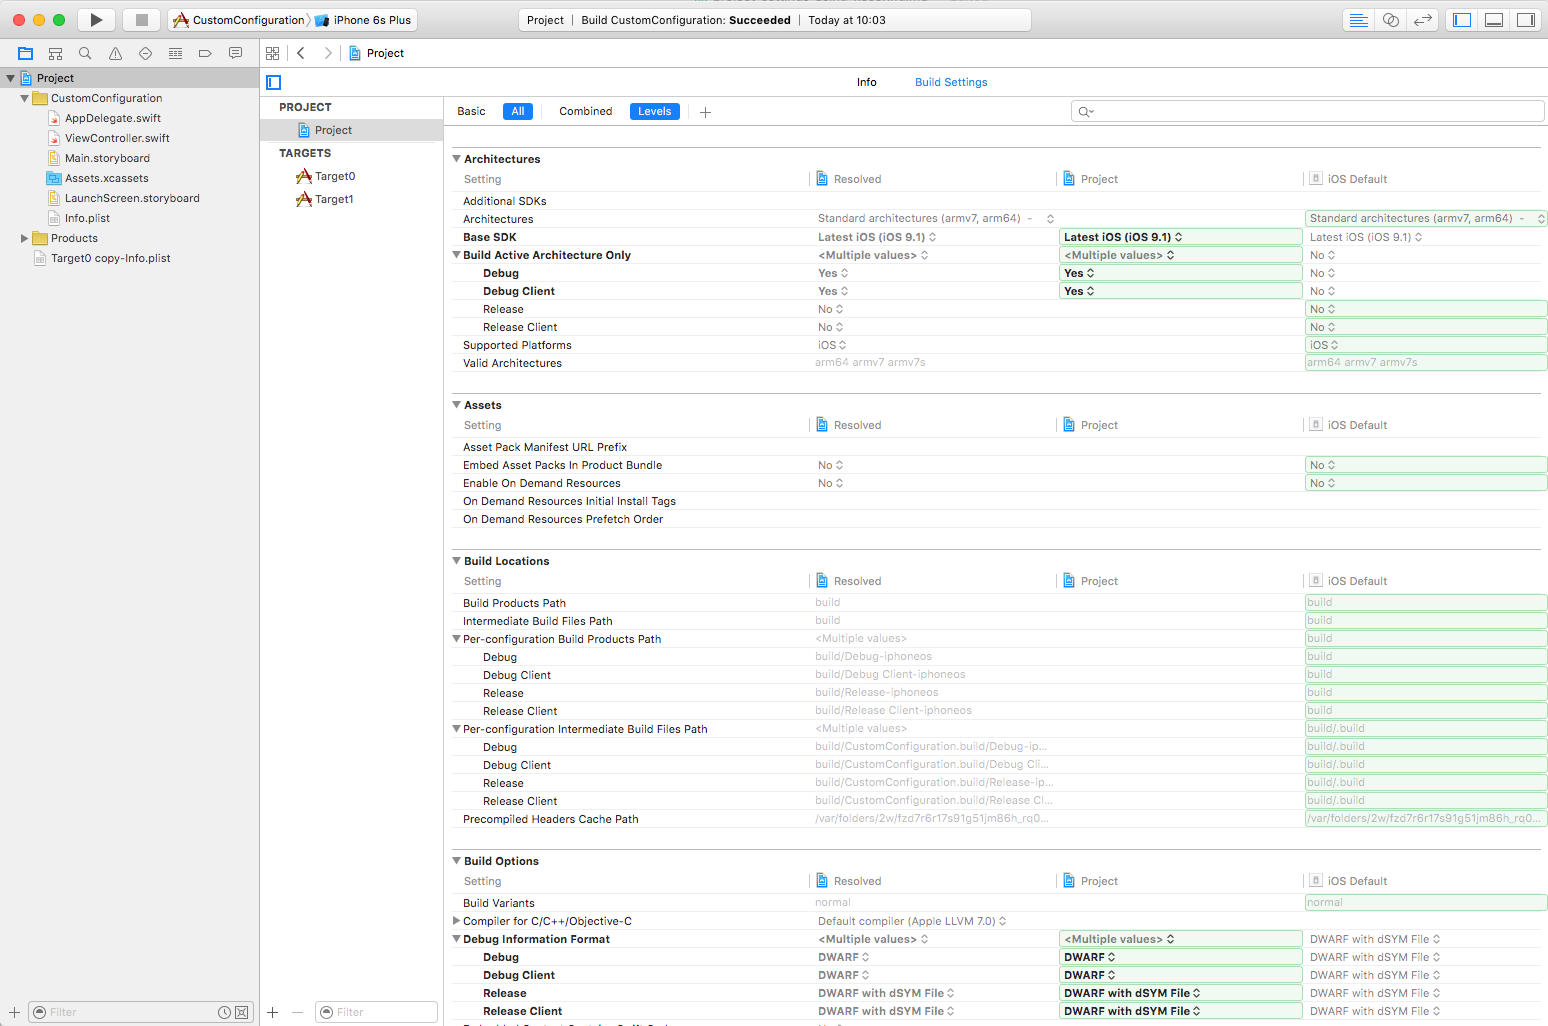Expand the Products folder

coord(24,238)
